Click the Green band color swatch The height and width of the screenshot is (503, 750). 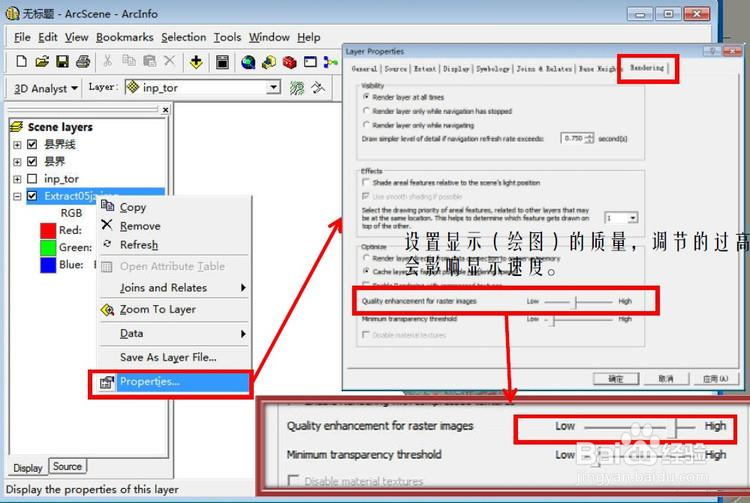[48, 248]
